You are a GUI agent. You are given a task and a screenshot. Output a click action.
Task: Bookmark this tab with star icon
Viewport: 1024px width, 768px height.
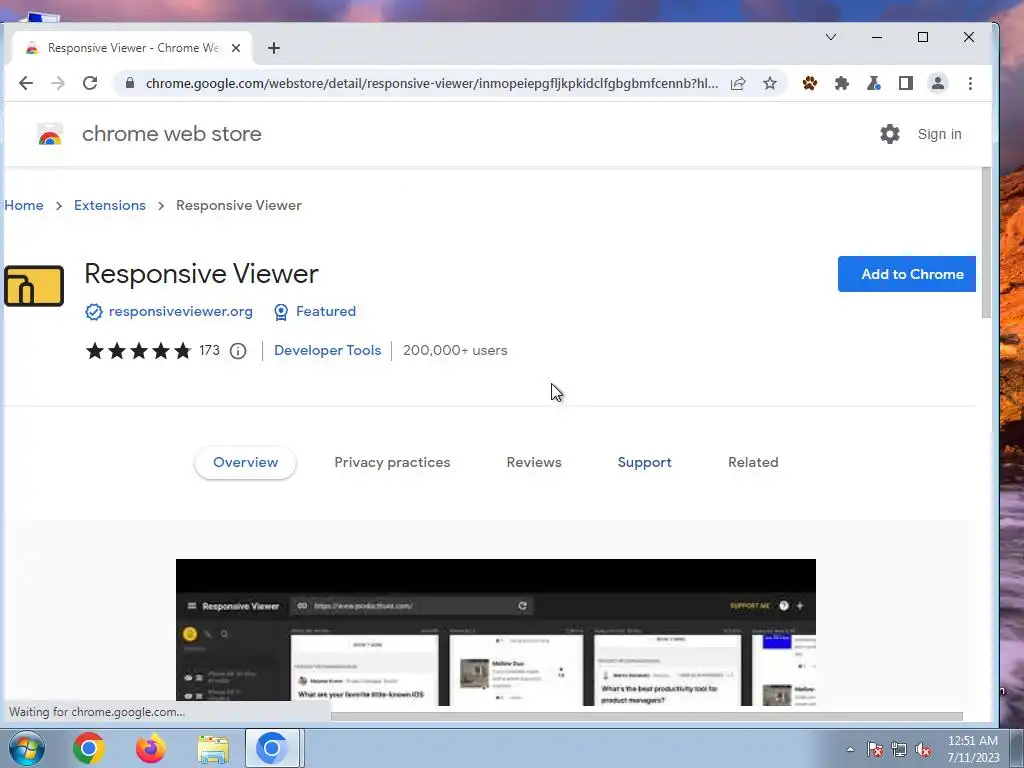tap(770, 83)
